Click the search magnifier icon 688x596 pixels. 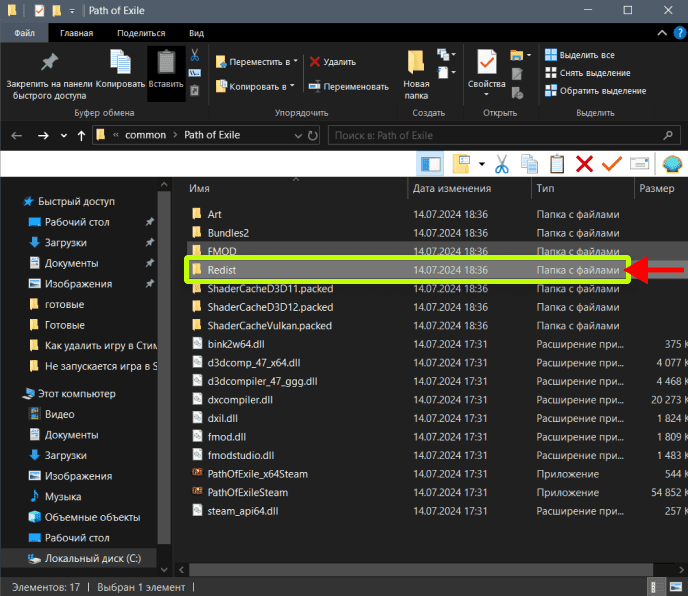(668, 135)
